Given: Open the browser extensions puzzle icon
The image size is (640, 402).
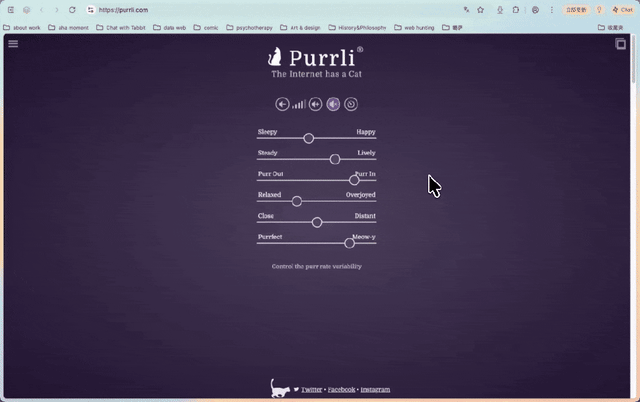Looking at the screenshot, I should click(516, 10).
